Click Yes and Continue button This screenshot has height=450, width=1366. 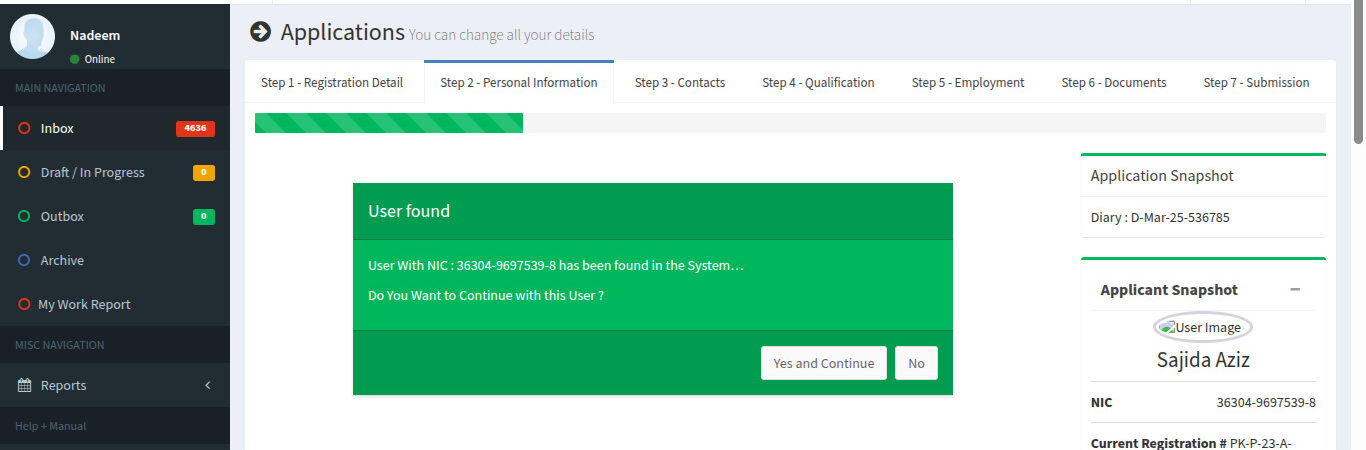coord(824,363)
